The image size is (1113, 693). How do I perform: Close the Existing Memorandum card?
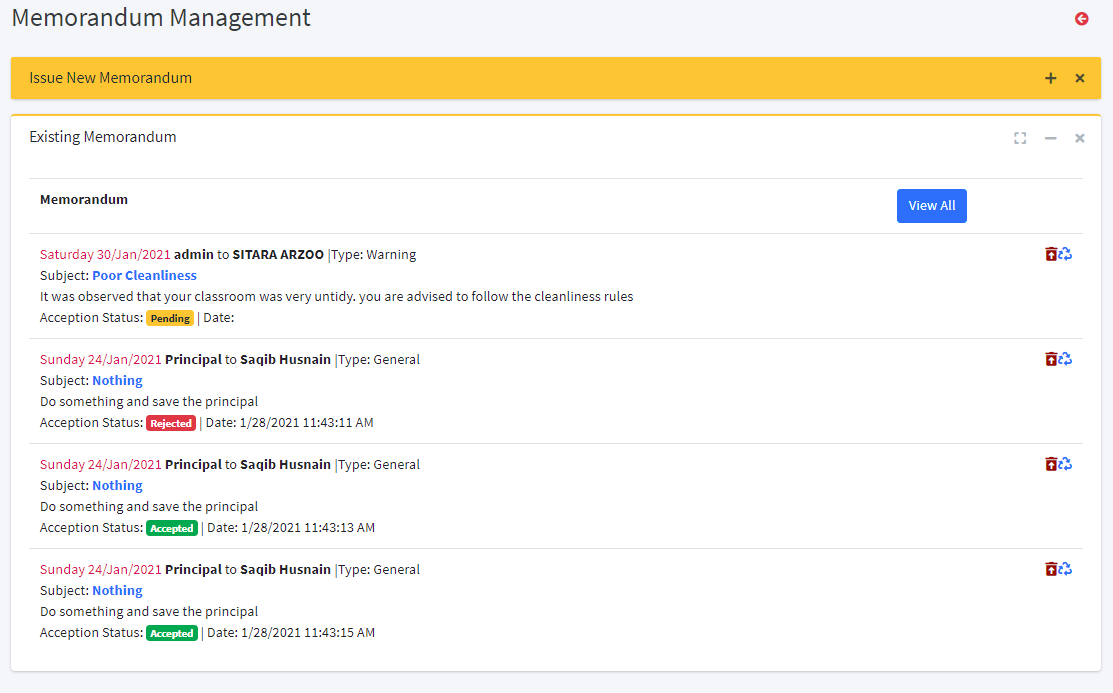click(1080, 138)
